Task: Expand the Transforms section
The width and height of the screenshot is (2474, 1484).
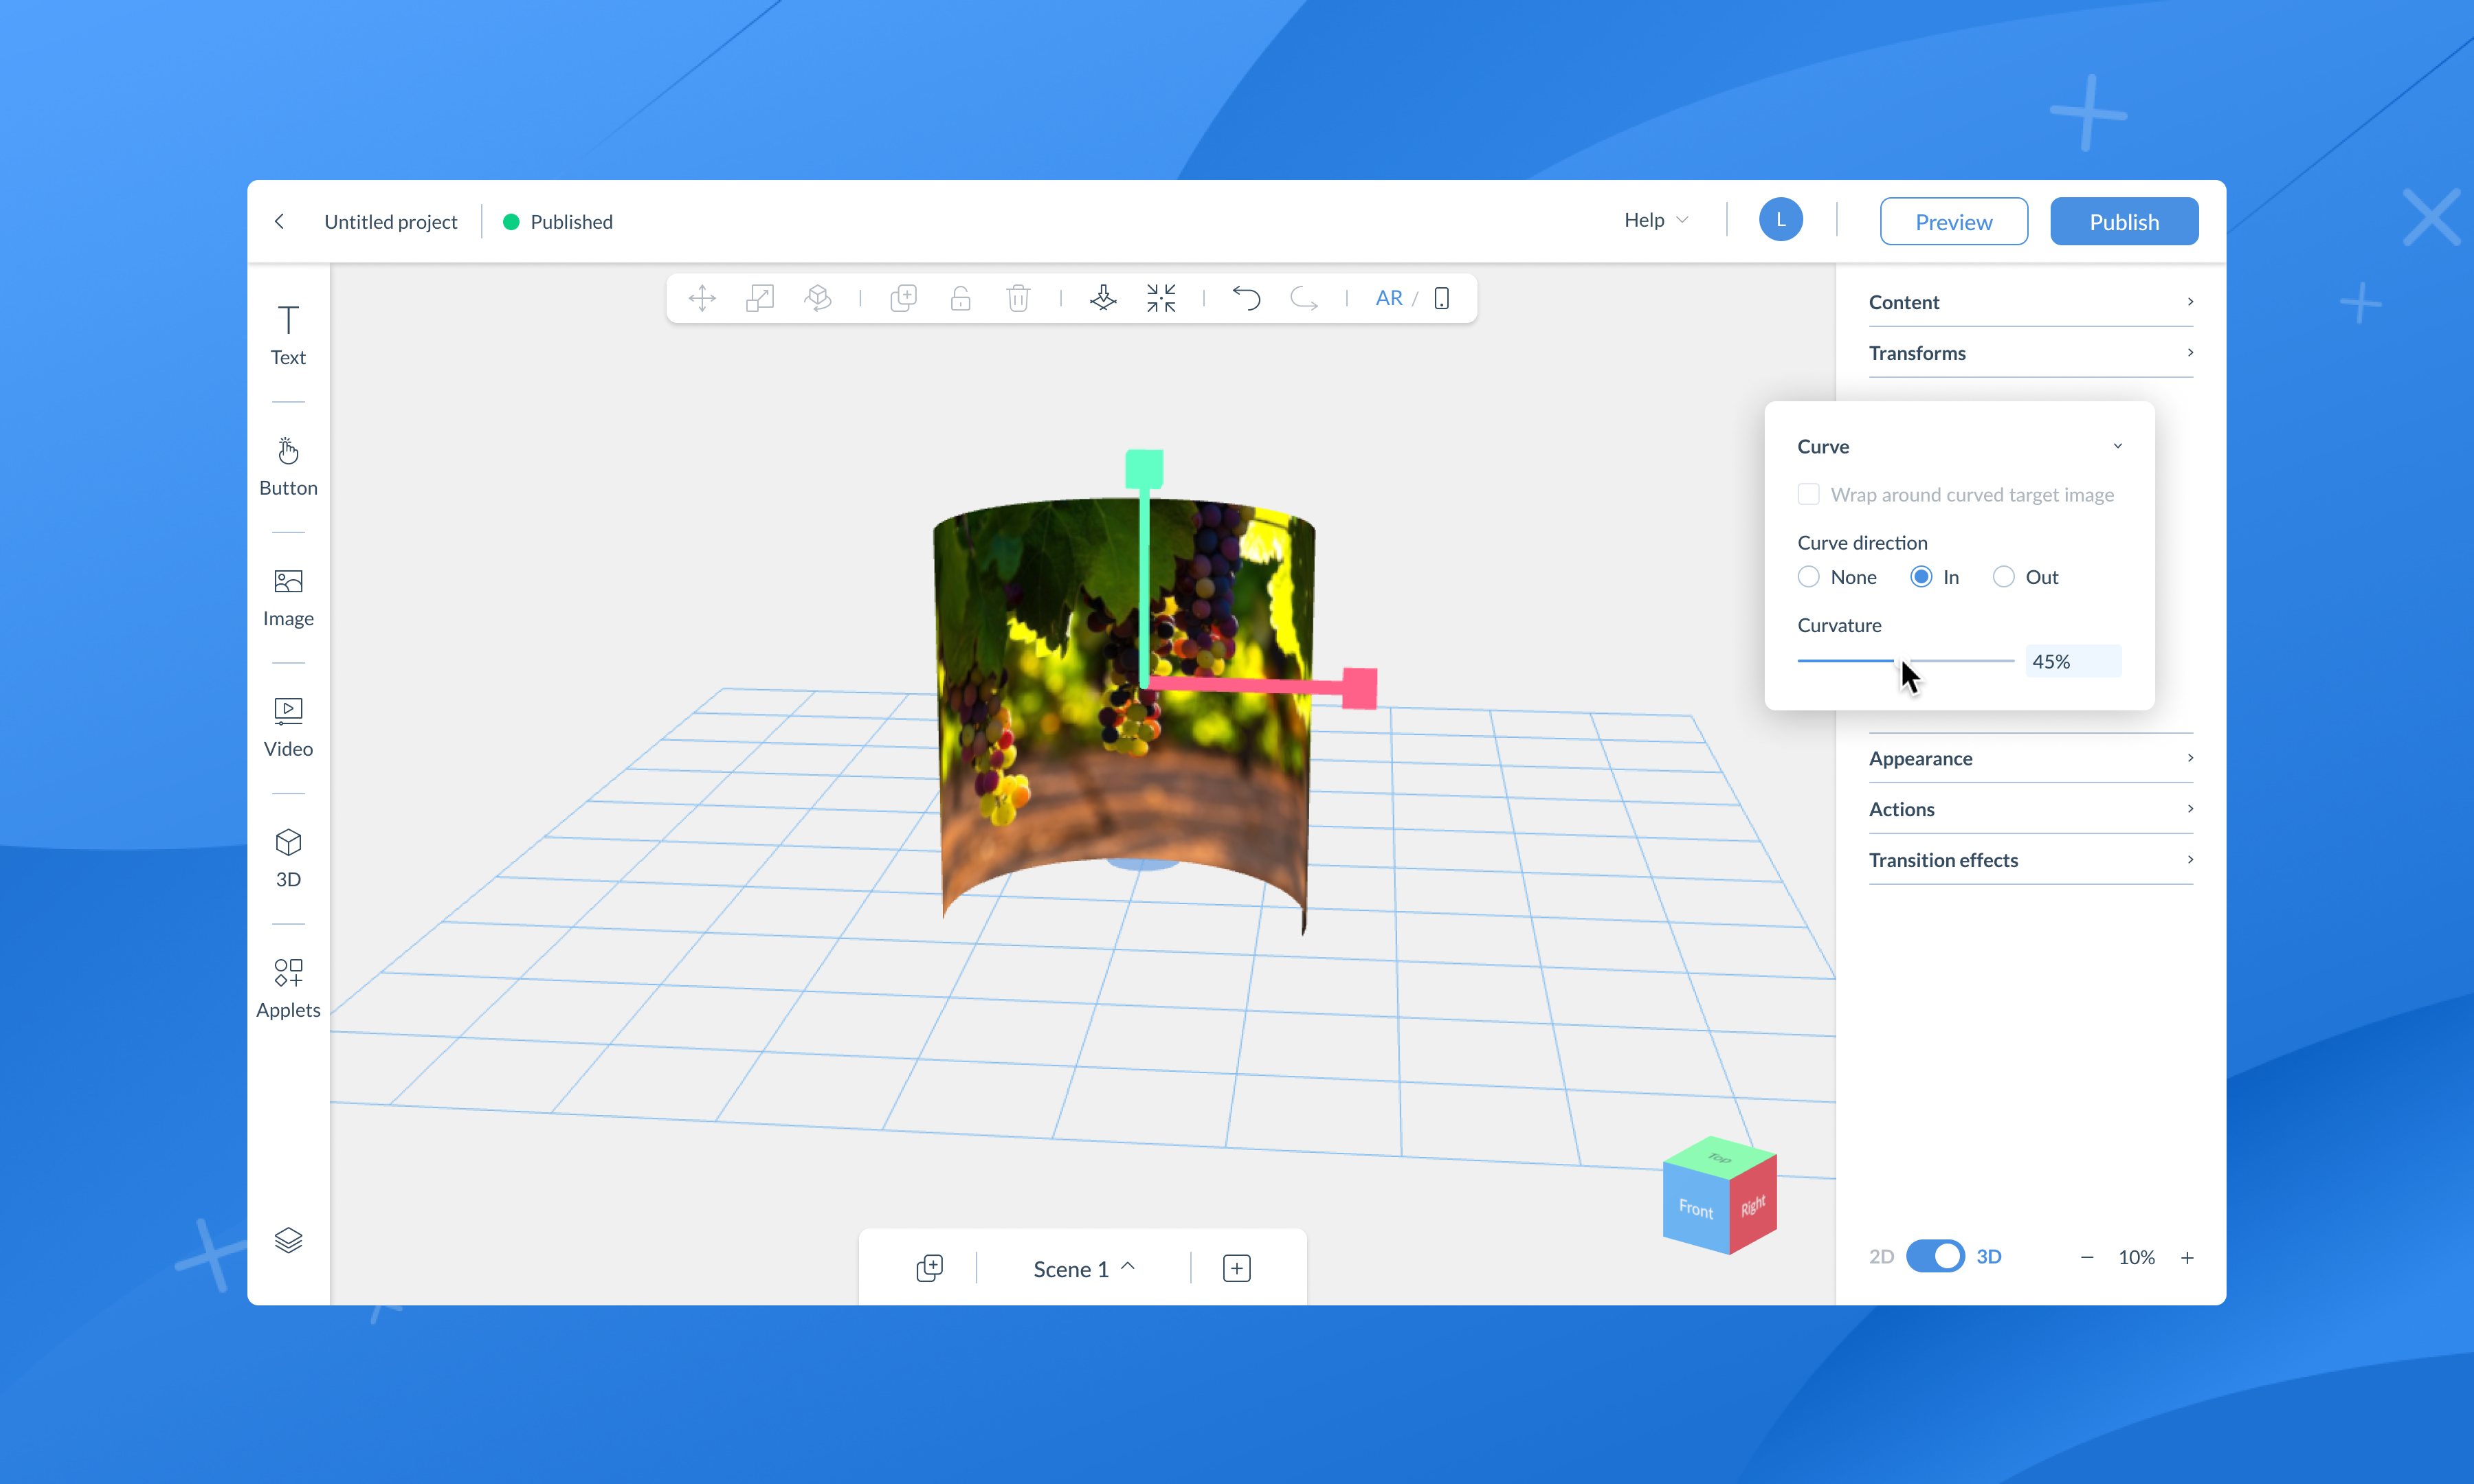Action: point(2031,353)
